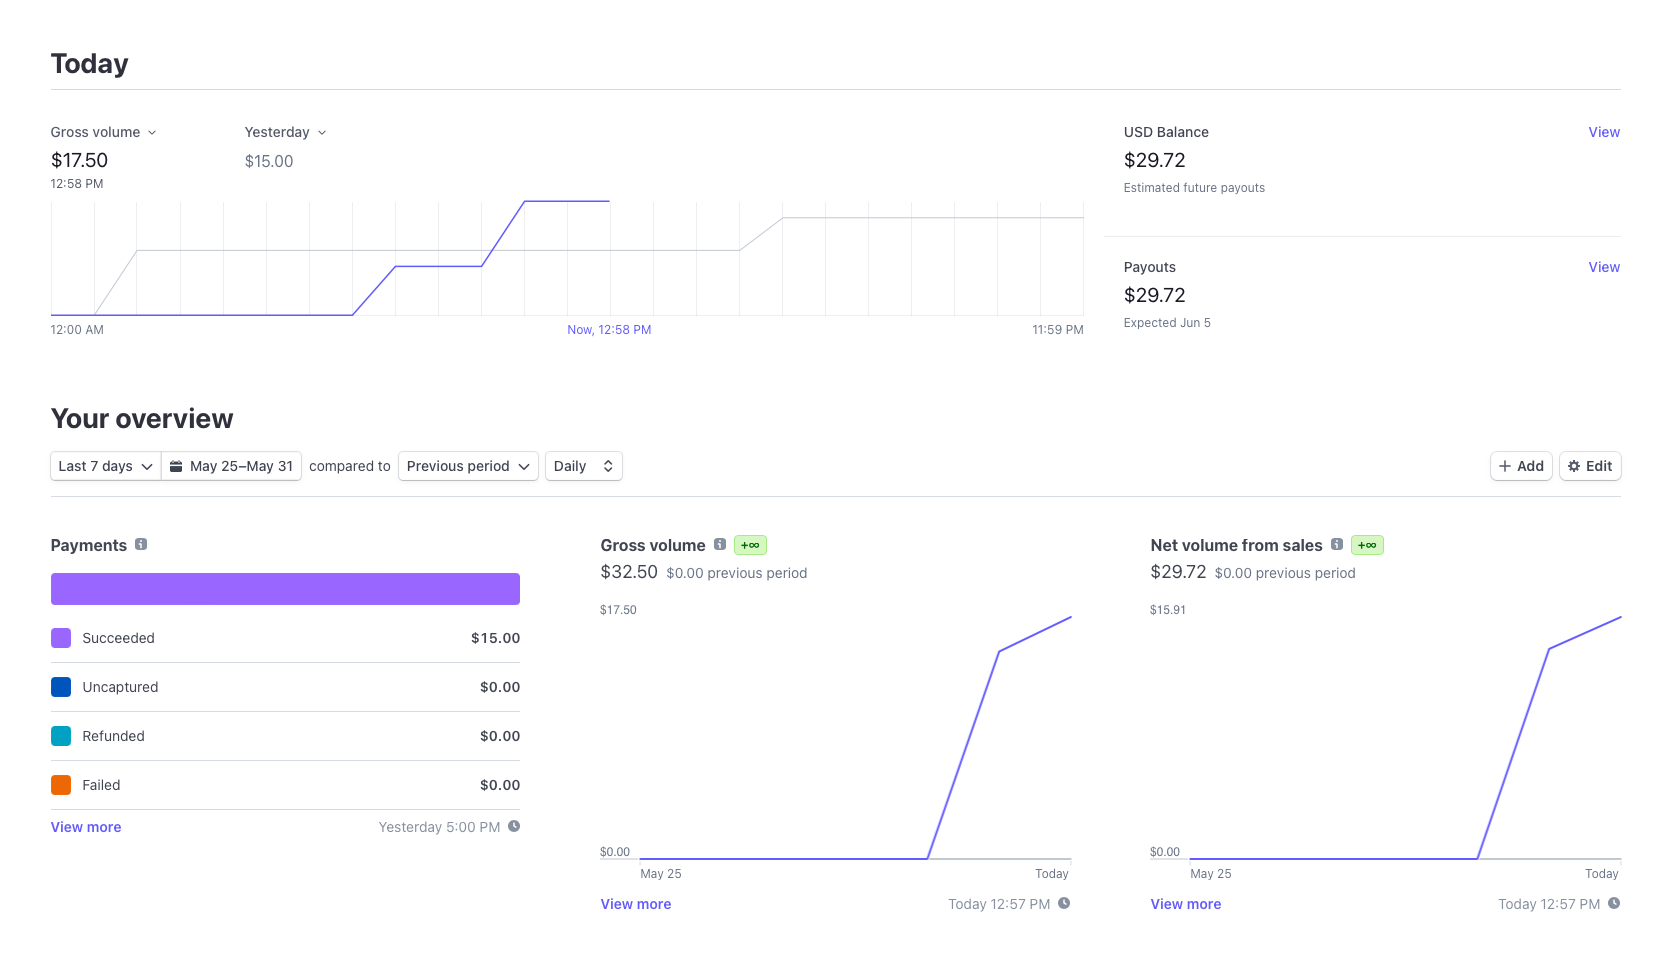Image resolution: width=1672 pixels, height=973 pixels.
Task: Click clock icon under Gross volume chart
Action: (1064, 903)
